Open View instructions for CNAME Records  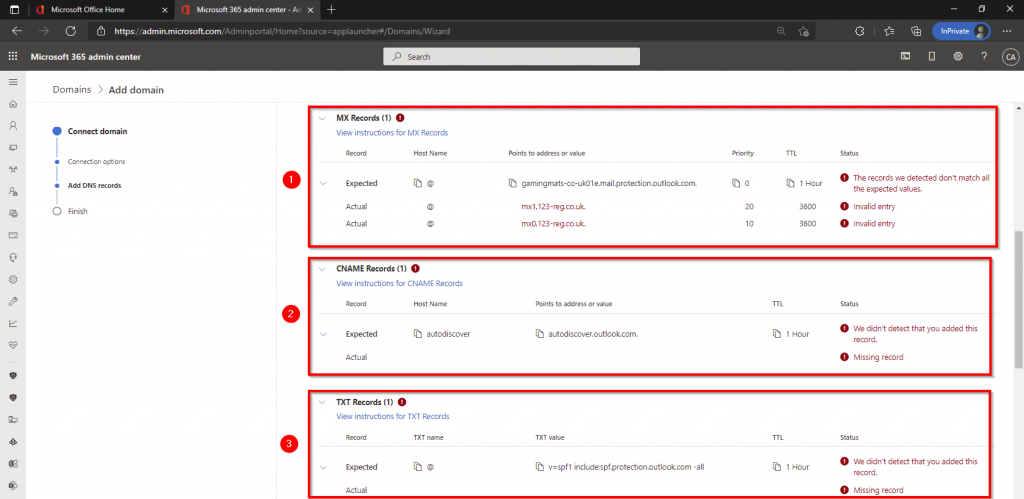[399, 283]
